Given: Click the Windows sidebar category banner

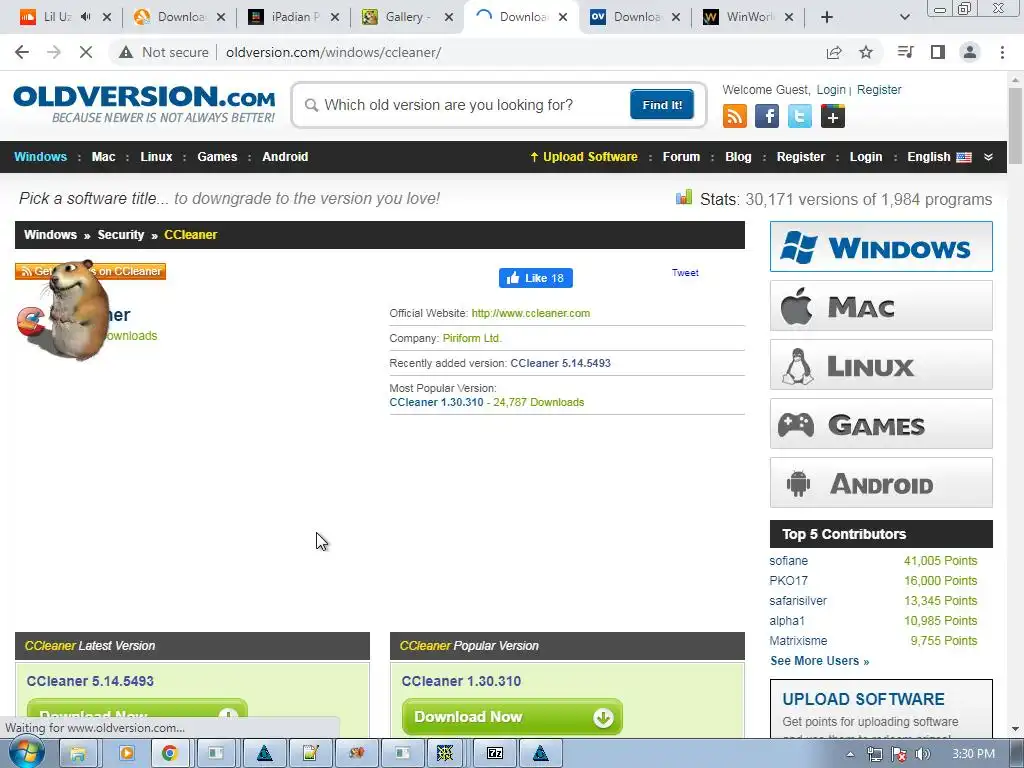Looking at the screenshot, I should (x=881, y=247).
